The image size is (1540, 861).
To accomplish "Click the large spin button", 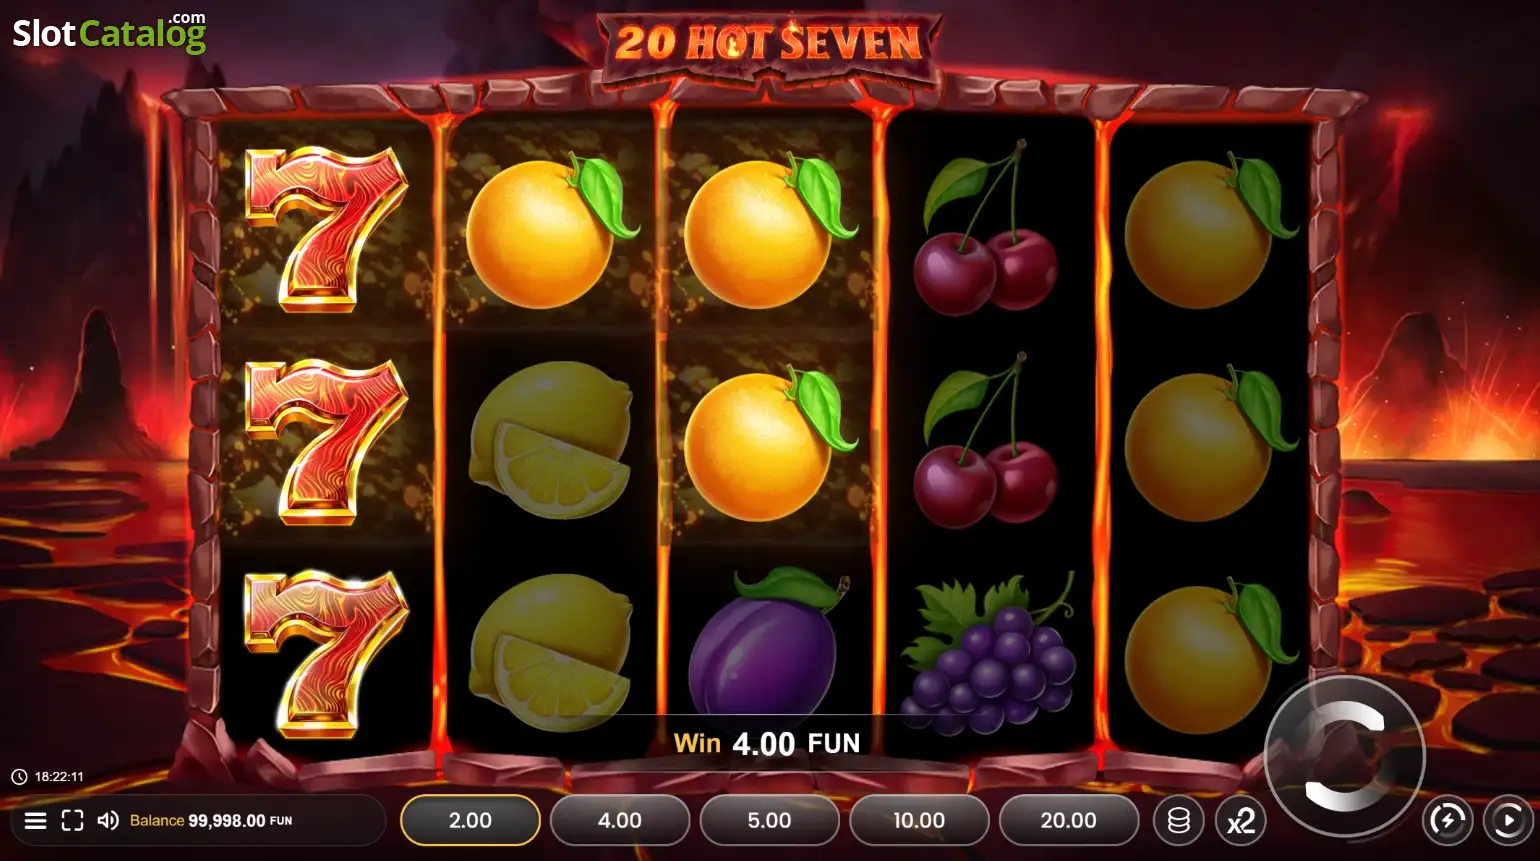I will click(1344, 756).
